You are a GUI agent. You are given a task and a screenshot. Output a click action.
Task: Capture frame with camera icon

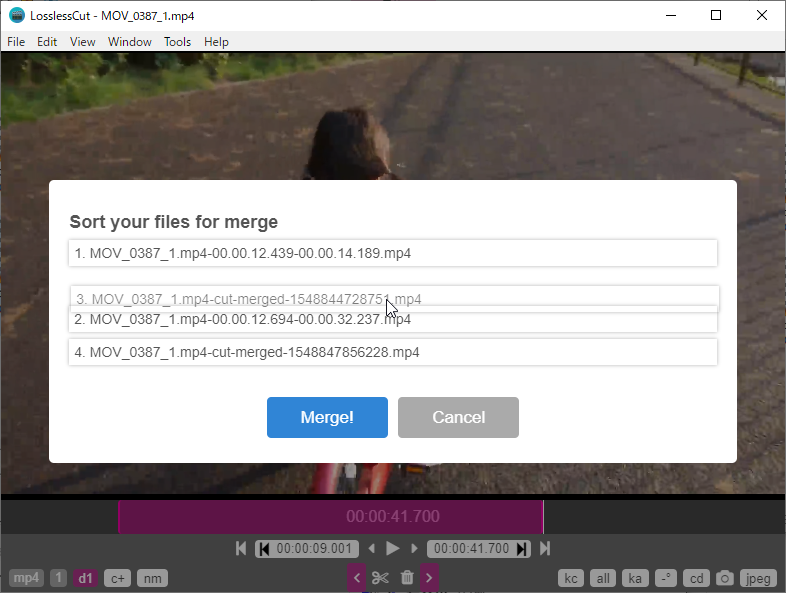click(724, 578)
